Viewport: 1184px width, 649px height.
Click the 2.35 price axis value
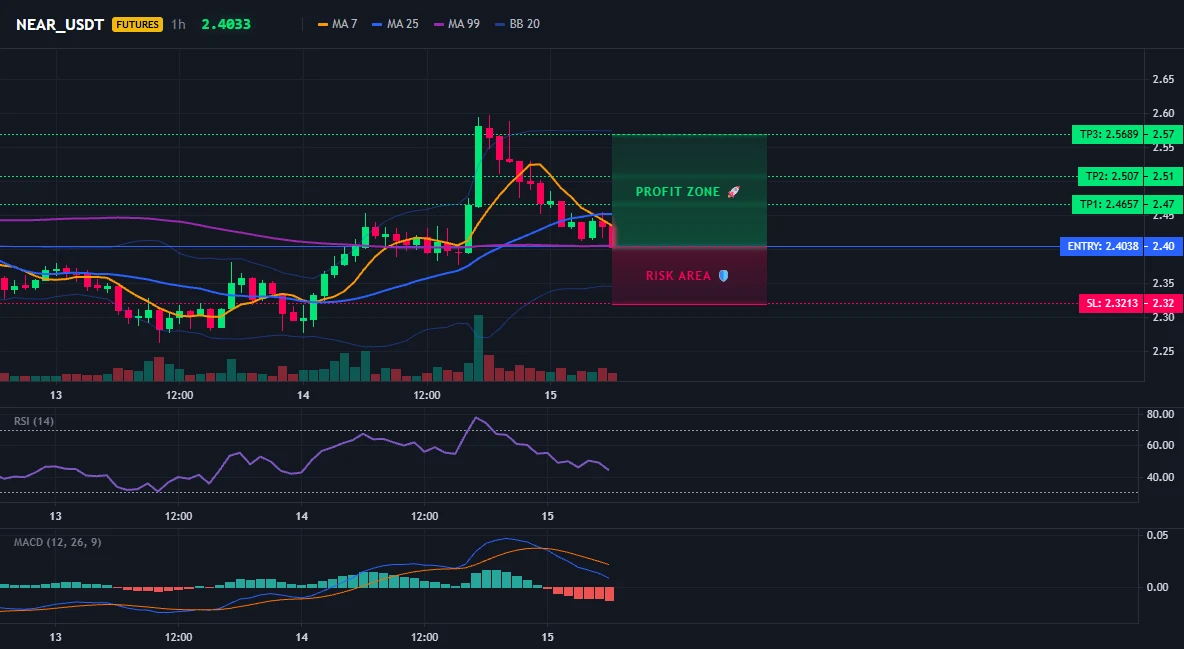(x=1163, y=283)
